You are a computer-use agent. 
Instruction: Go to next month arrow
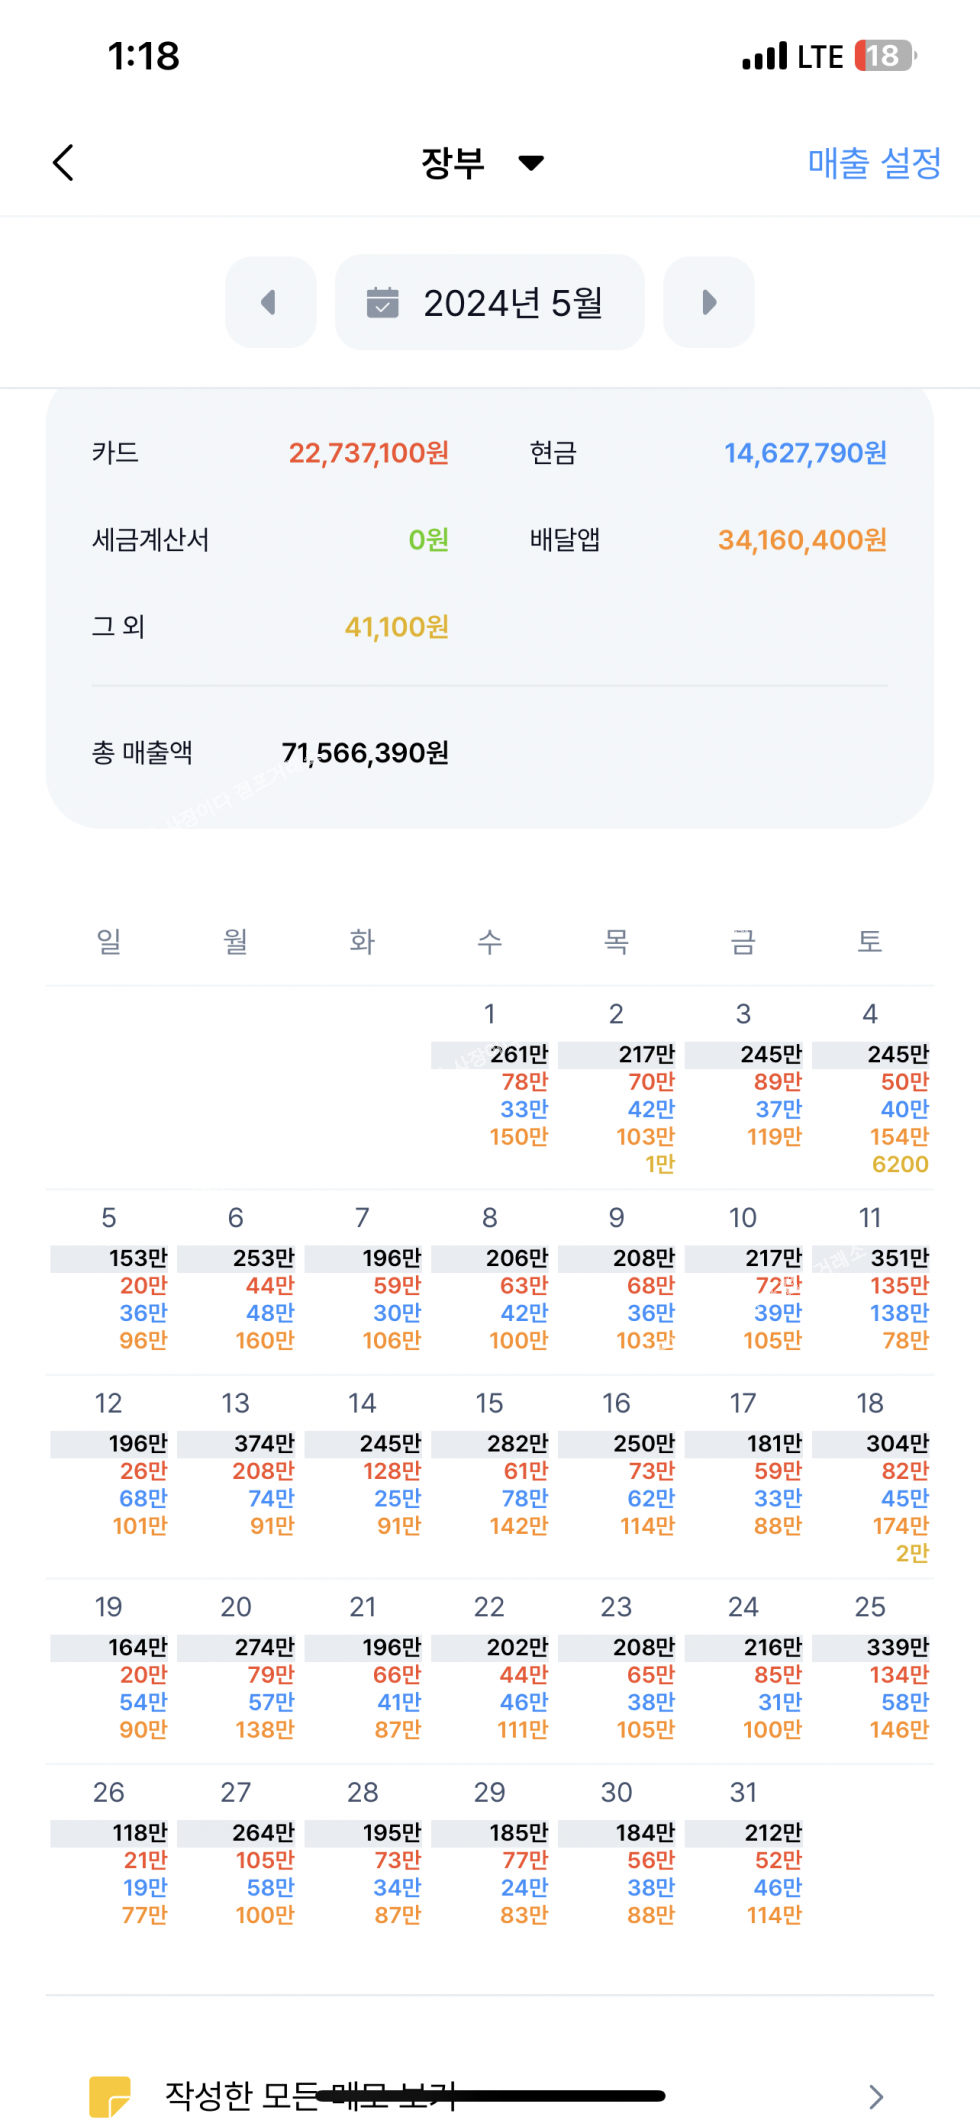[709, 302]
